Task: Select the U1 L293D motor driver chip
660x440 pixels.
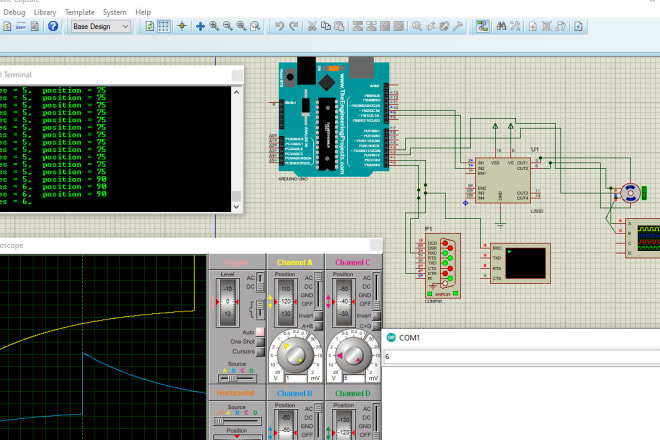Action: pos(503,180)
